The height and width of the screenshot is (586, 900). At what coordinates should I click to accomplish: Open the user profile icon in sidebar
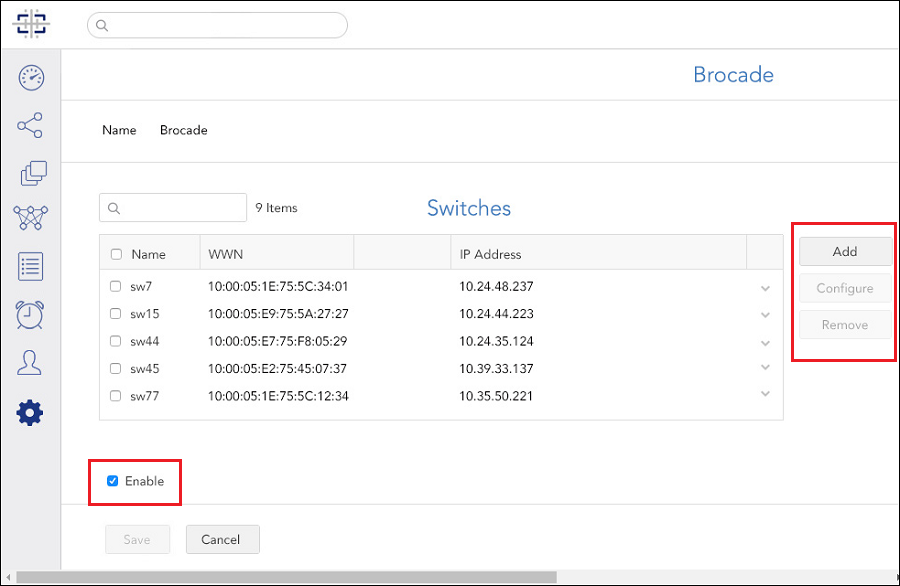coord(29,363)
